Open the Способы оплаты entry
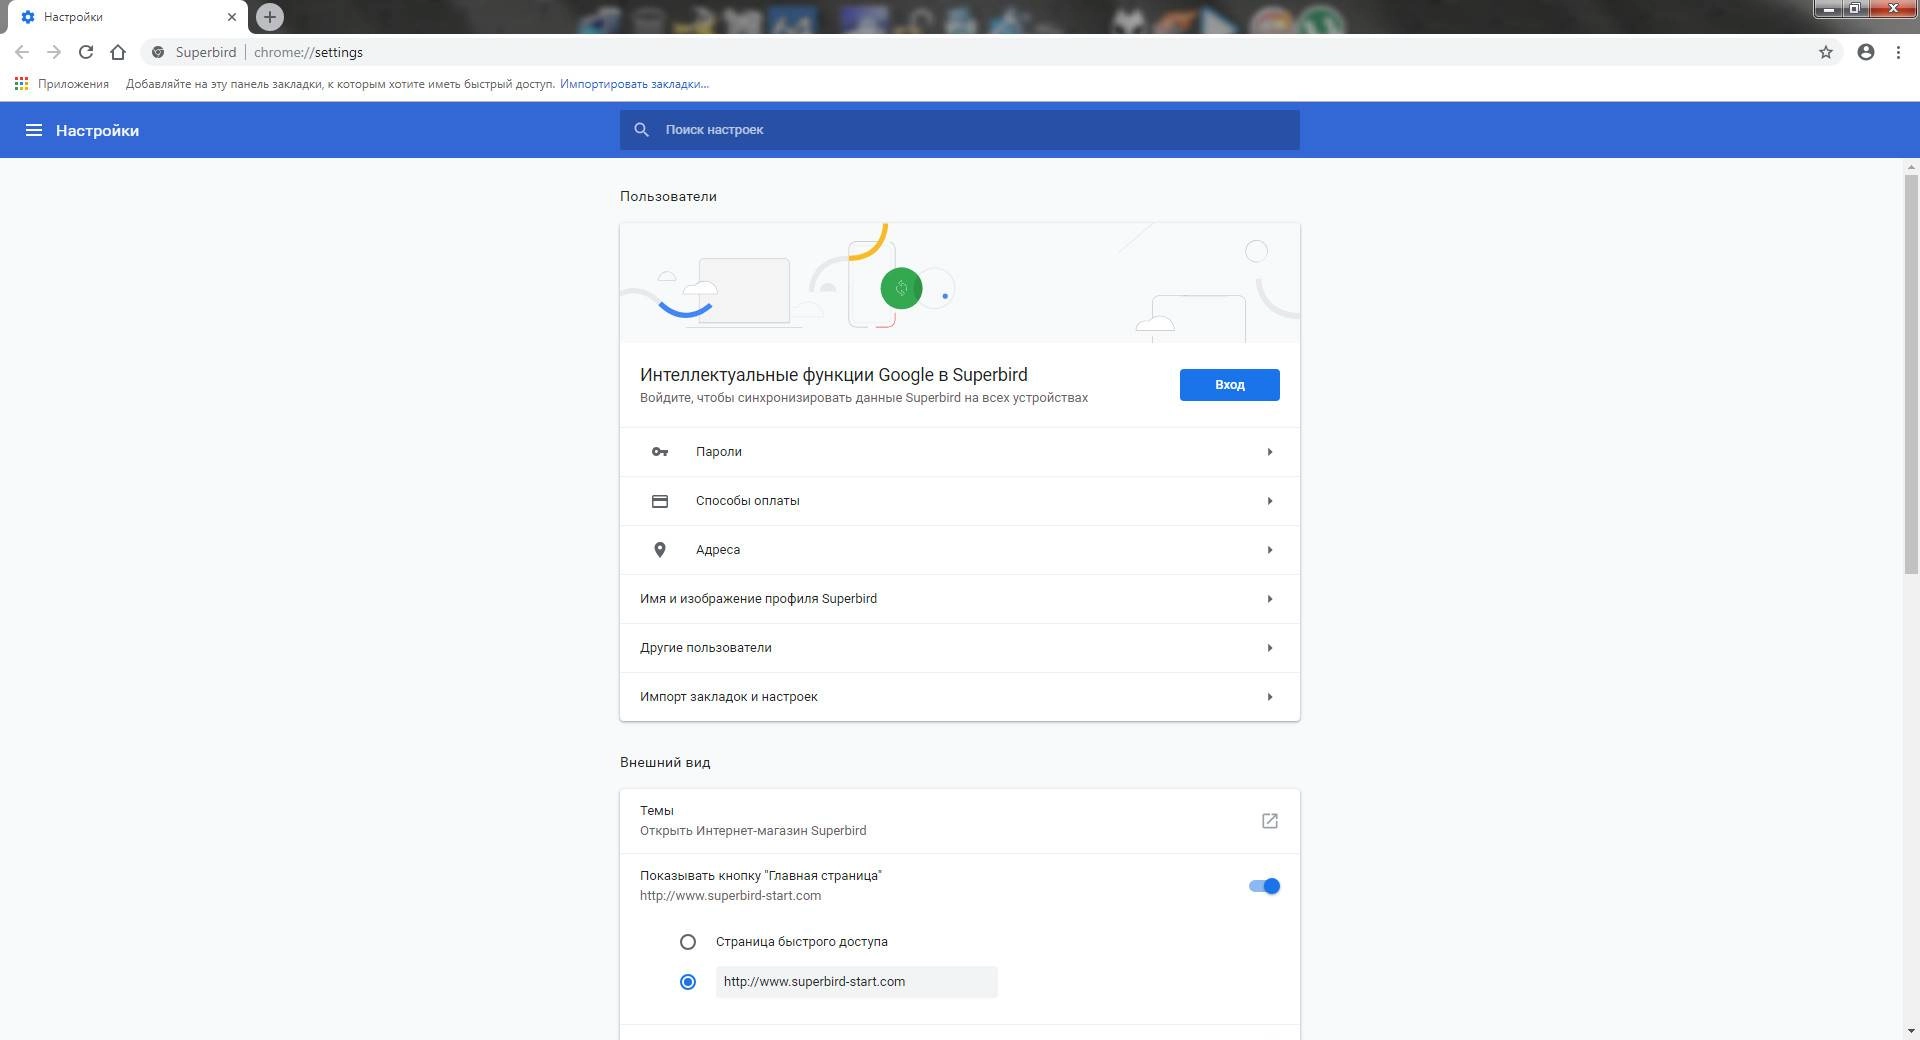The image size is (1920, 1040). click(960, 501)
